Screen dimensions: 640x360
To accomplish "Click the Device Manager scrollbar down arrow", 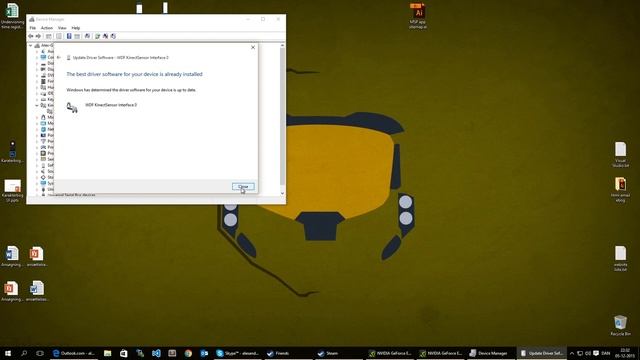I will pos(282,193).
